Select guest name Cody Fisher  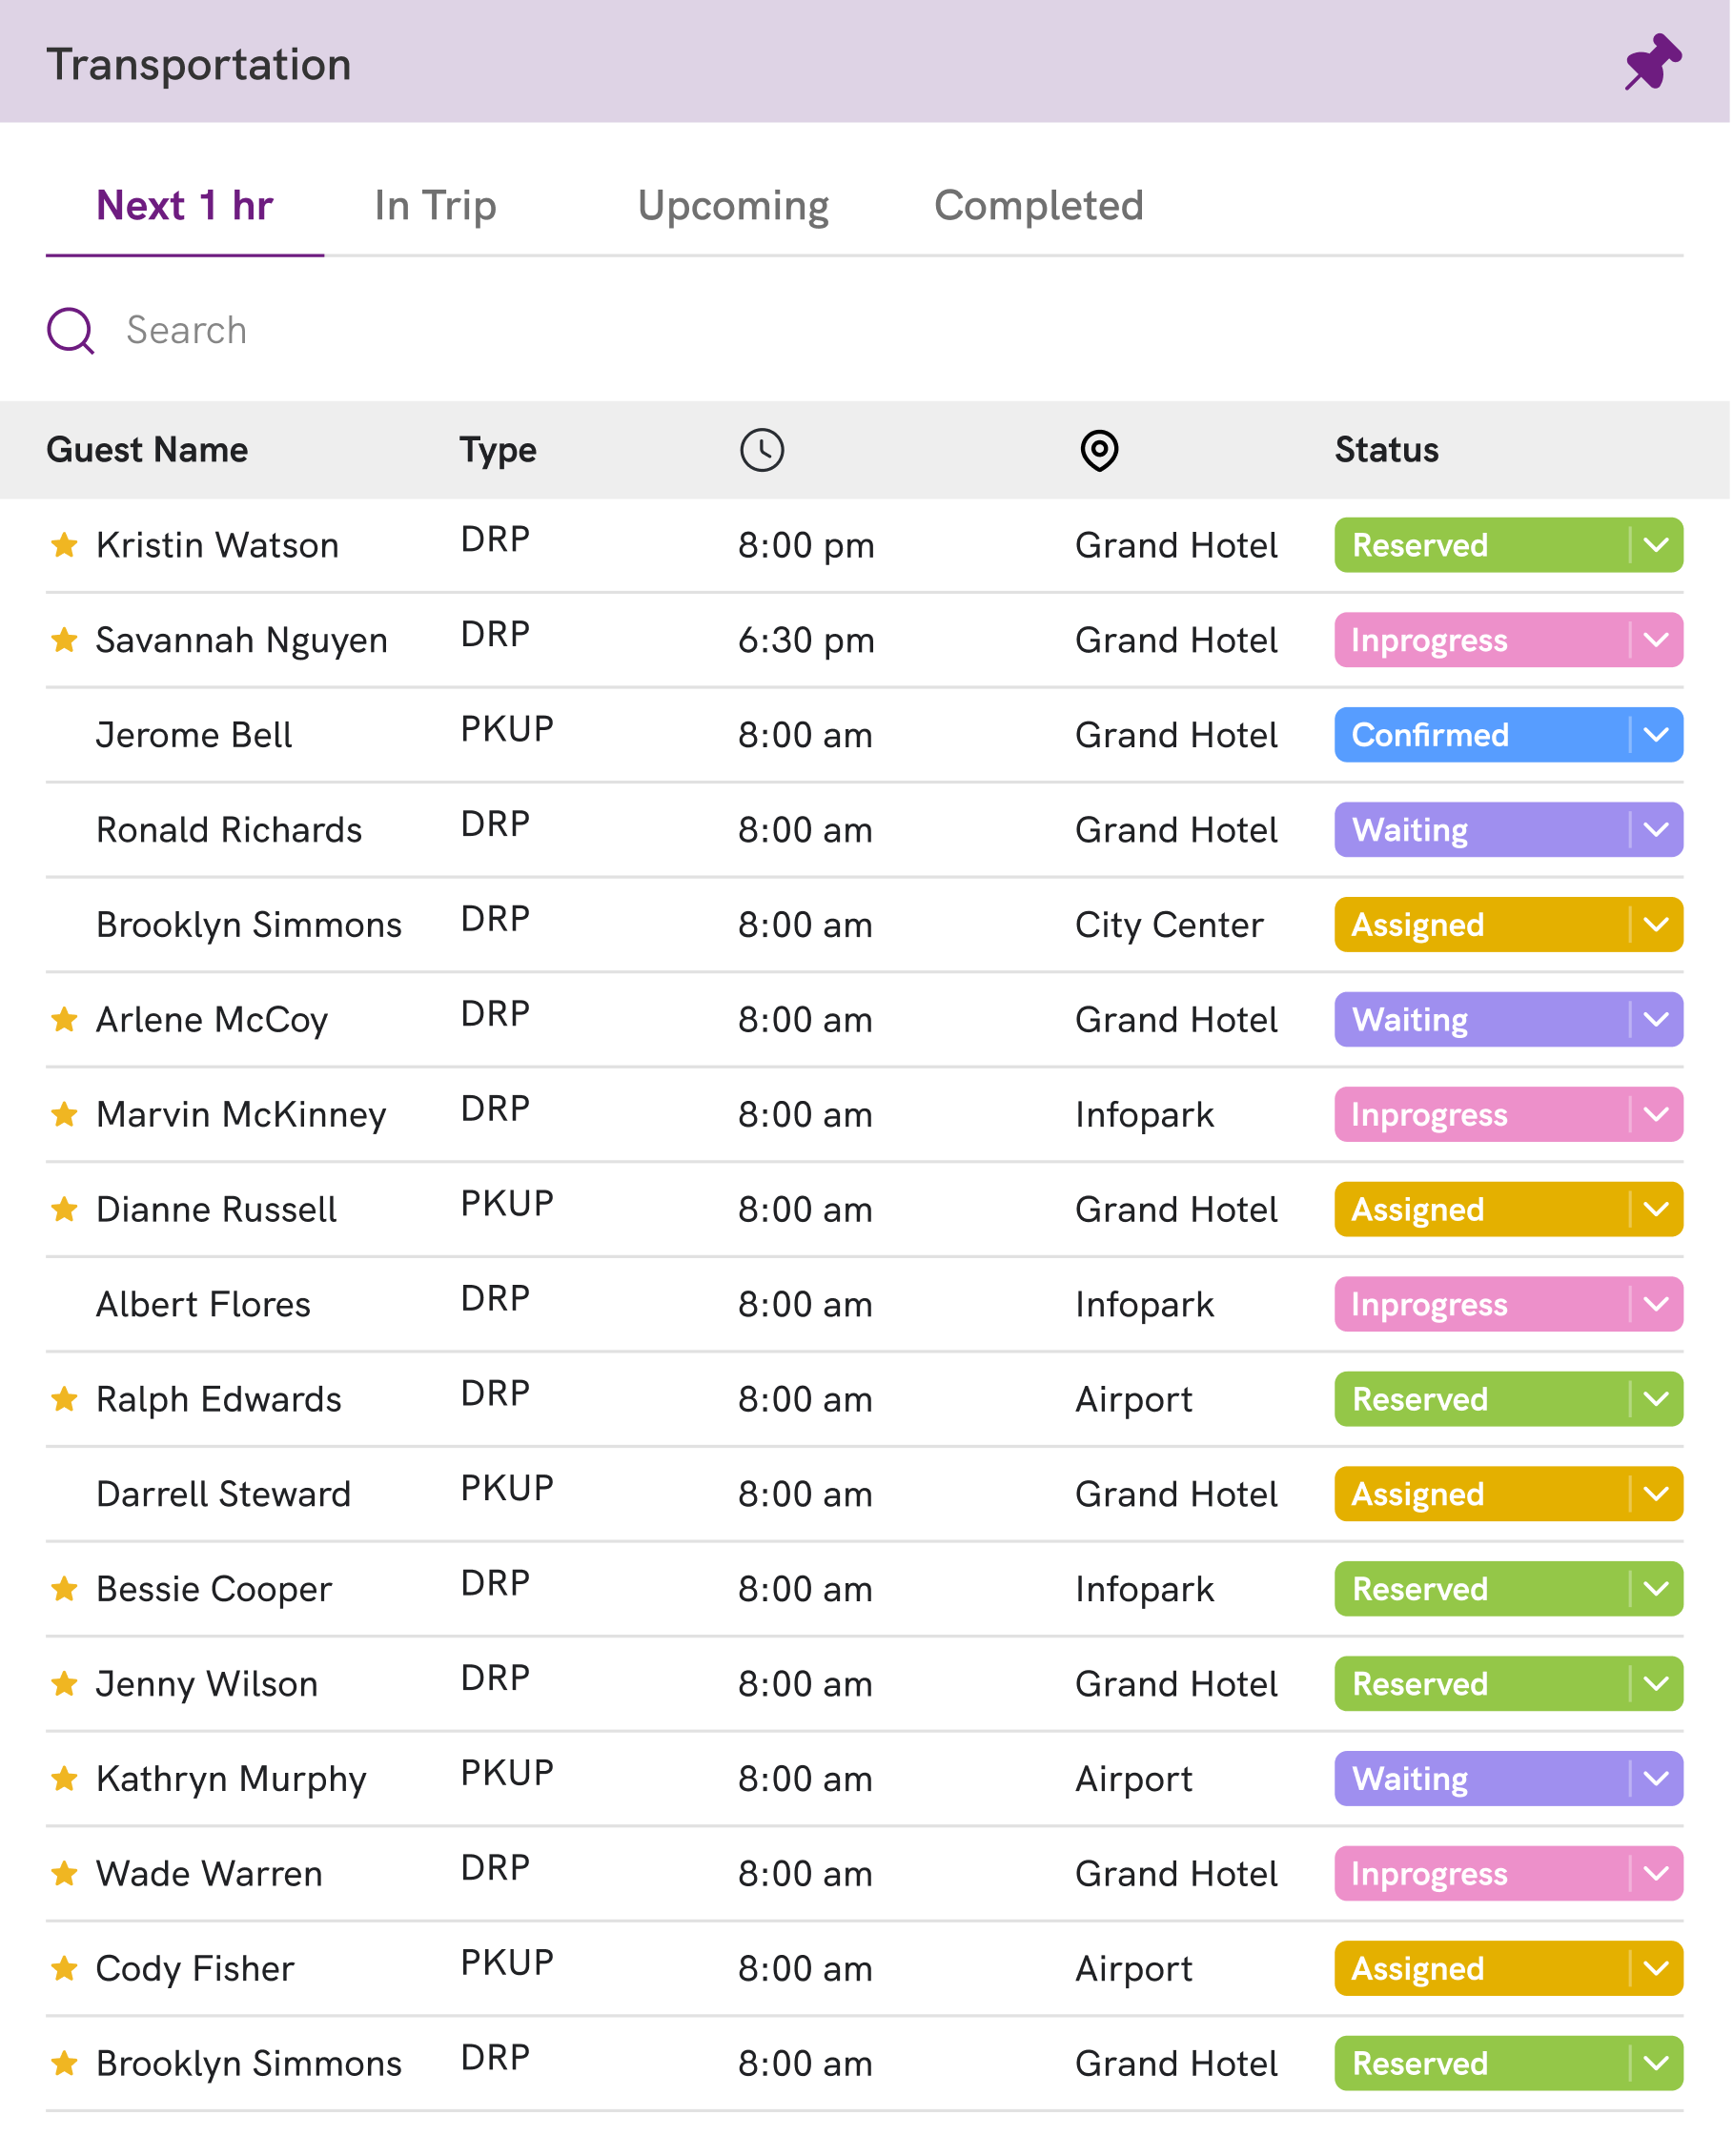point(195,1971)
